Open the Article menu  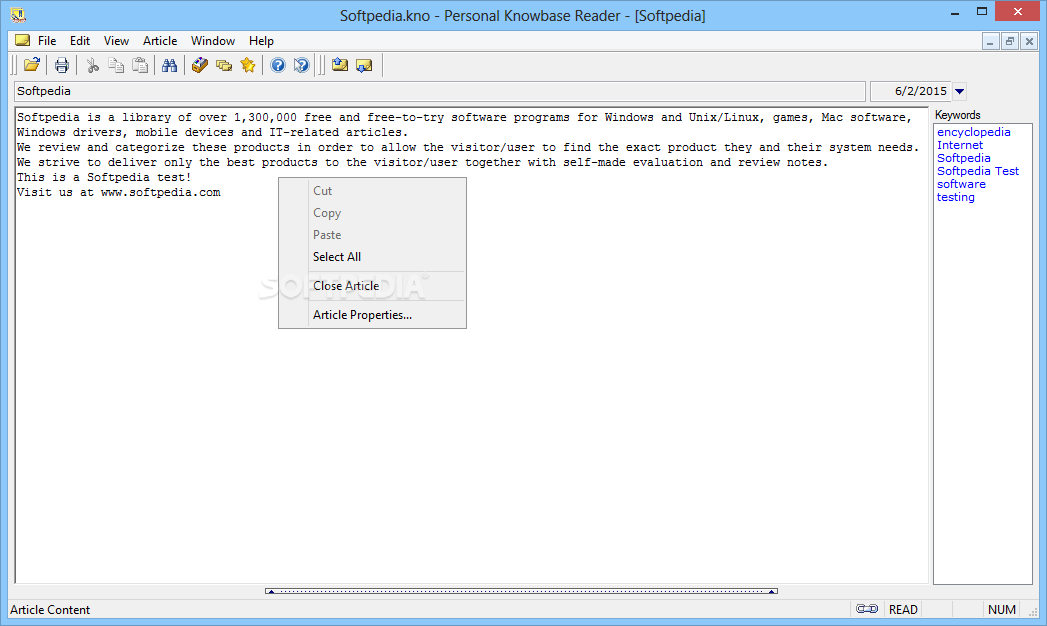coord(160,41)
